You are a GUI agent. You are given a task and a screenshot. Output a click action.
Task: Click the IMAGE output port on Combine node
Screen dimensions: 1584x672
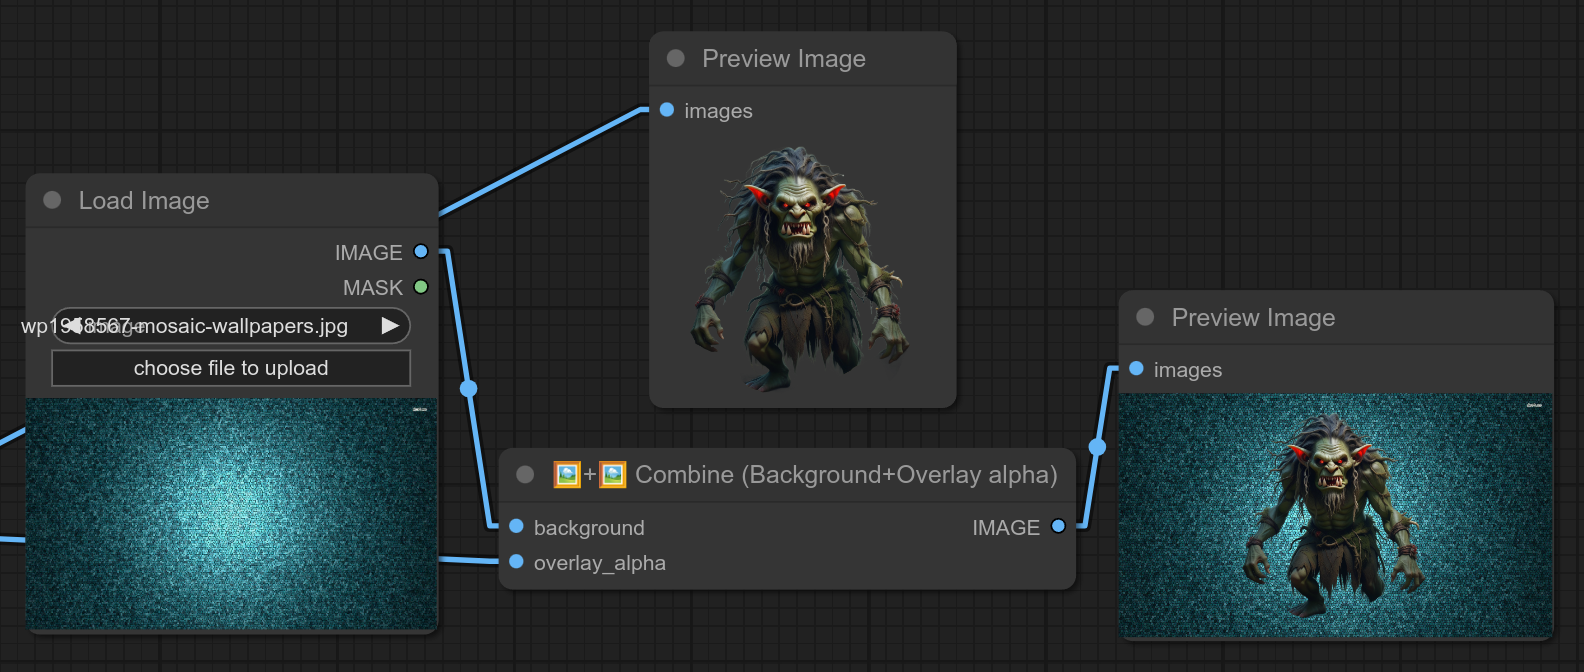[1058, 526]
